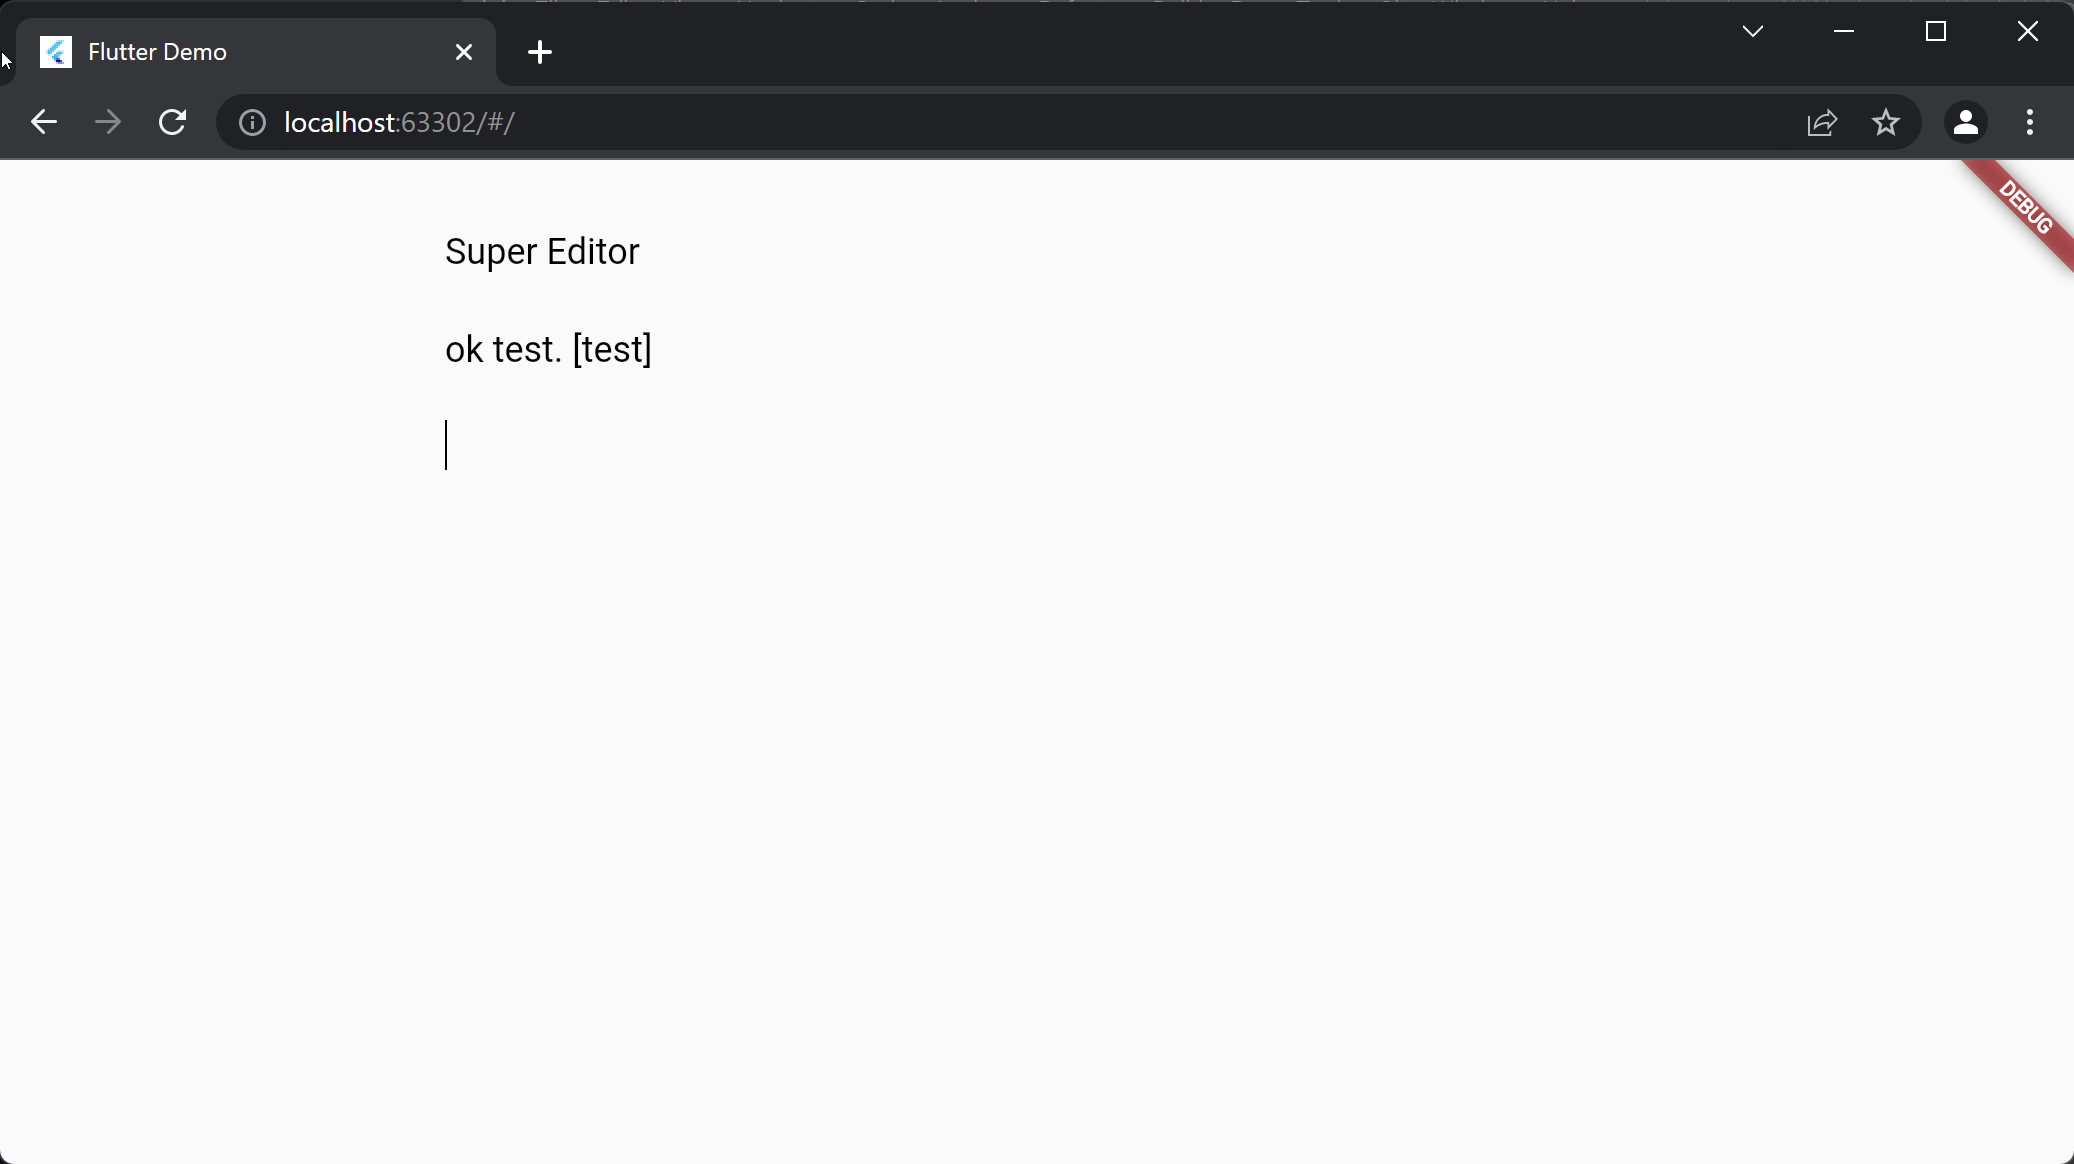The width and height of the screenshot is (2074, 1164).
Task: Click the back navigation arrow
Action: [x=44, y=121]
